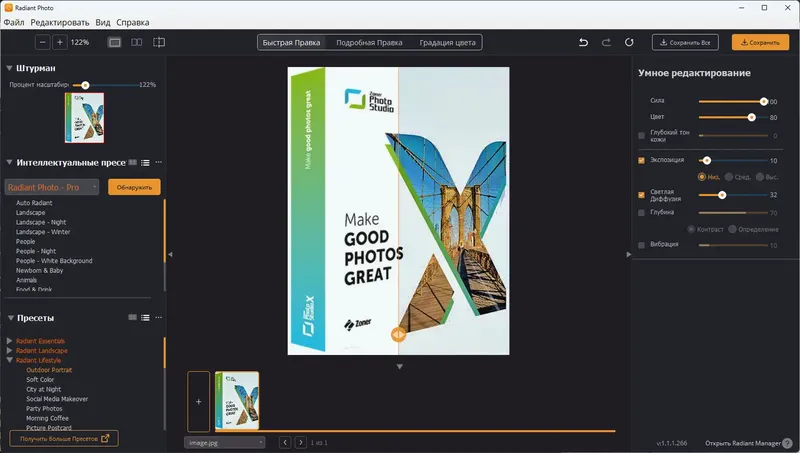The width and height of the screenshot is (800, 453).
Task: Click orange Сохранить button
Action: tap(760, 42)
